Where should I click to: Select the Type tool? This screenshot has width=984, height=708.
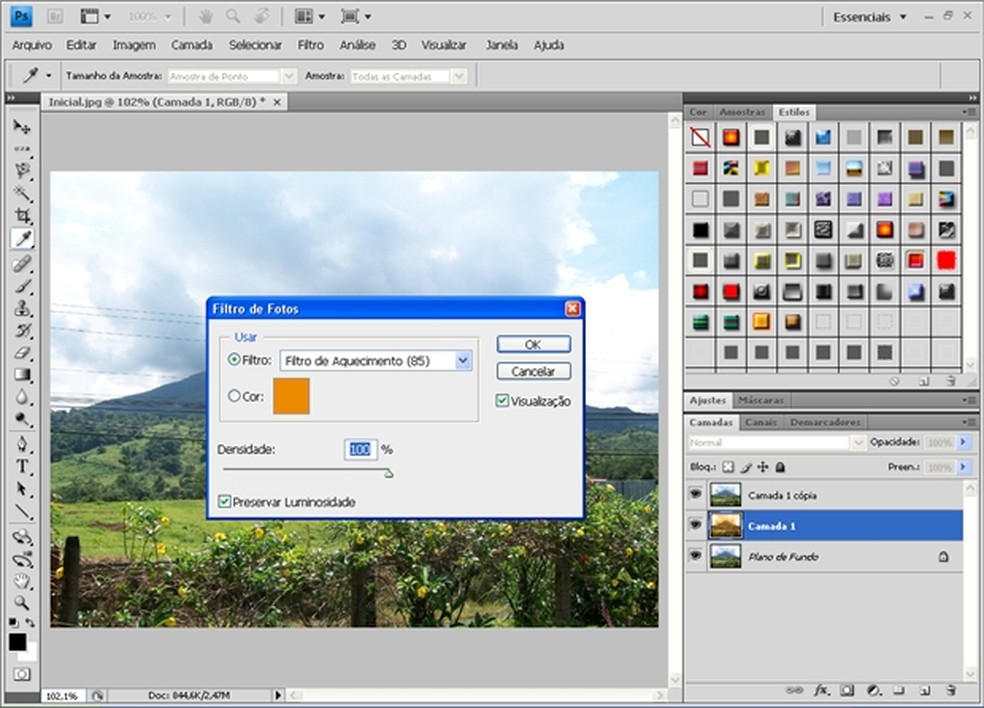22,467
